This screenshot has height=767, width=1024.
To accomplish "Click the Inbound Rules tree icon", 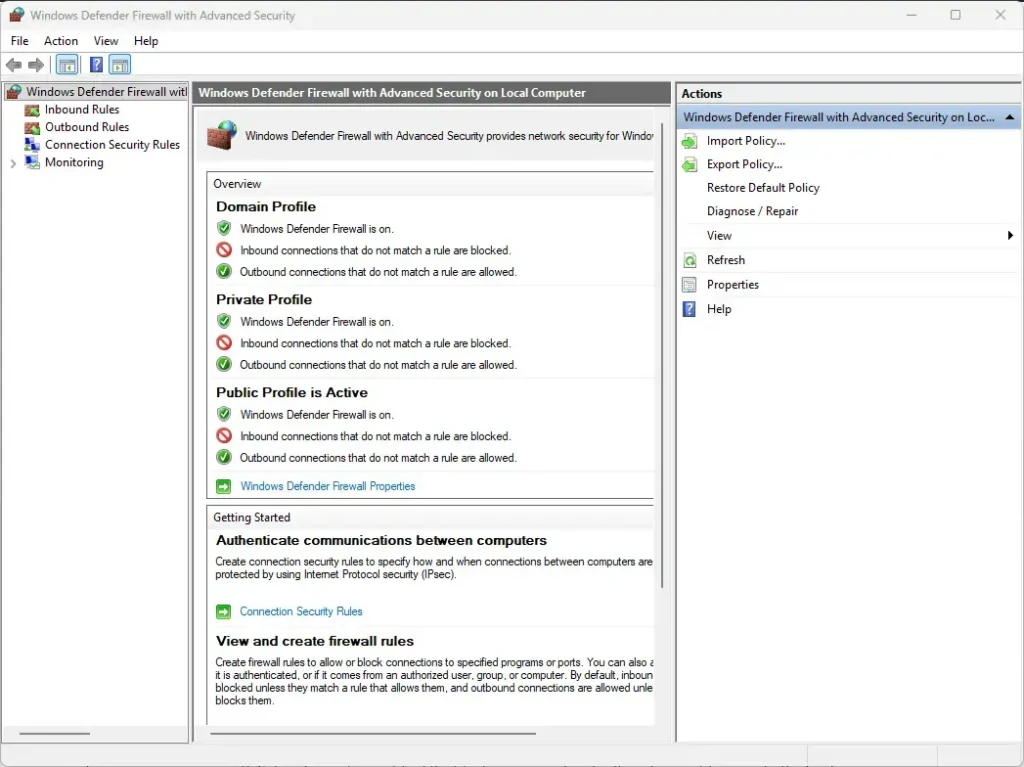I will 32,110.
